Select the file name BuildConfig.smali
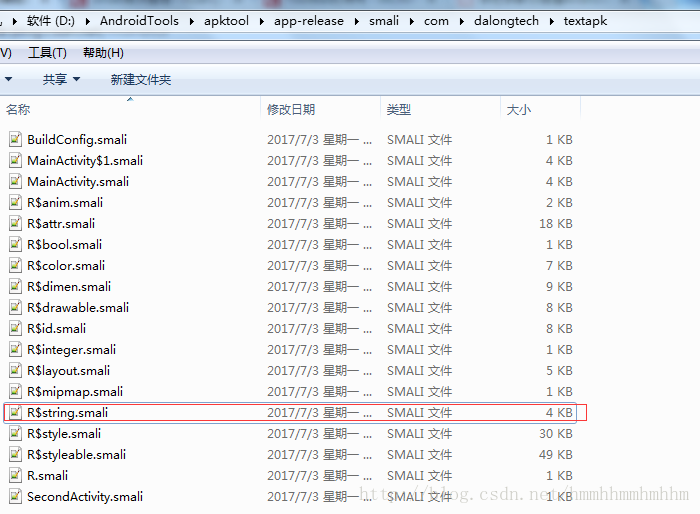 77,140
